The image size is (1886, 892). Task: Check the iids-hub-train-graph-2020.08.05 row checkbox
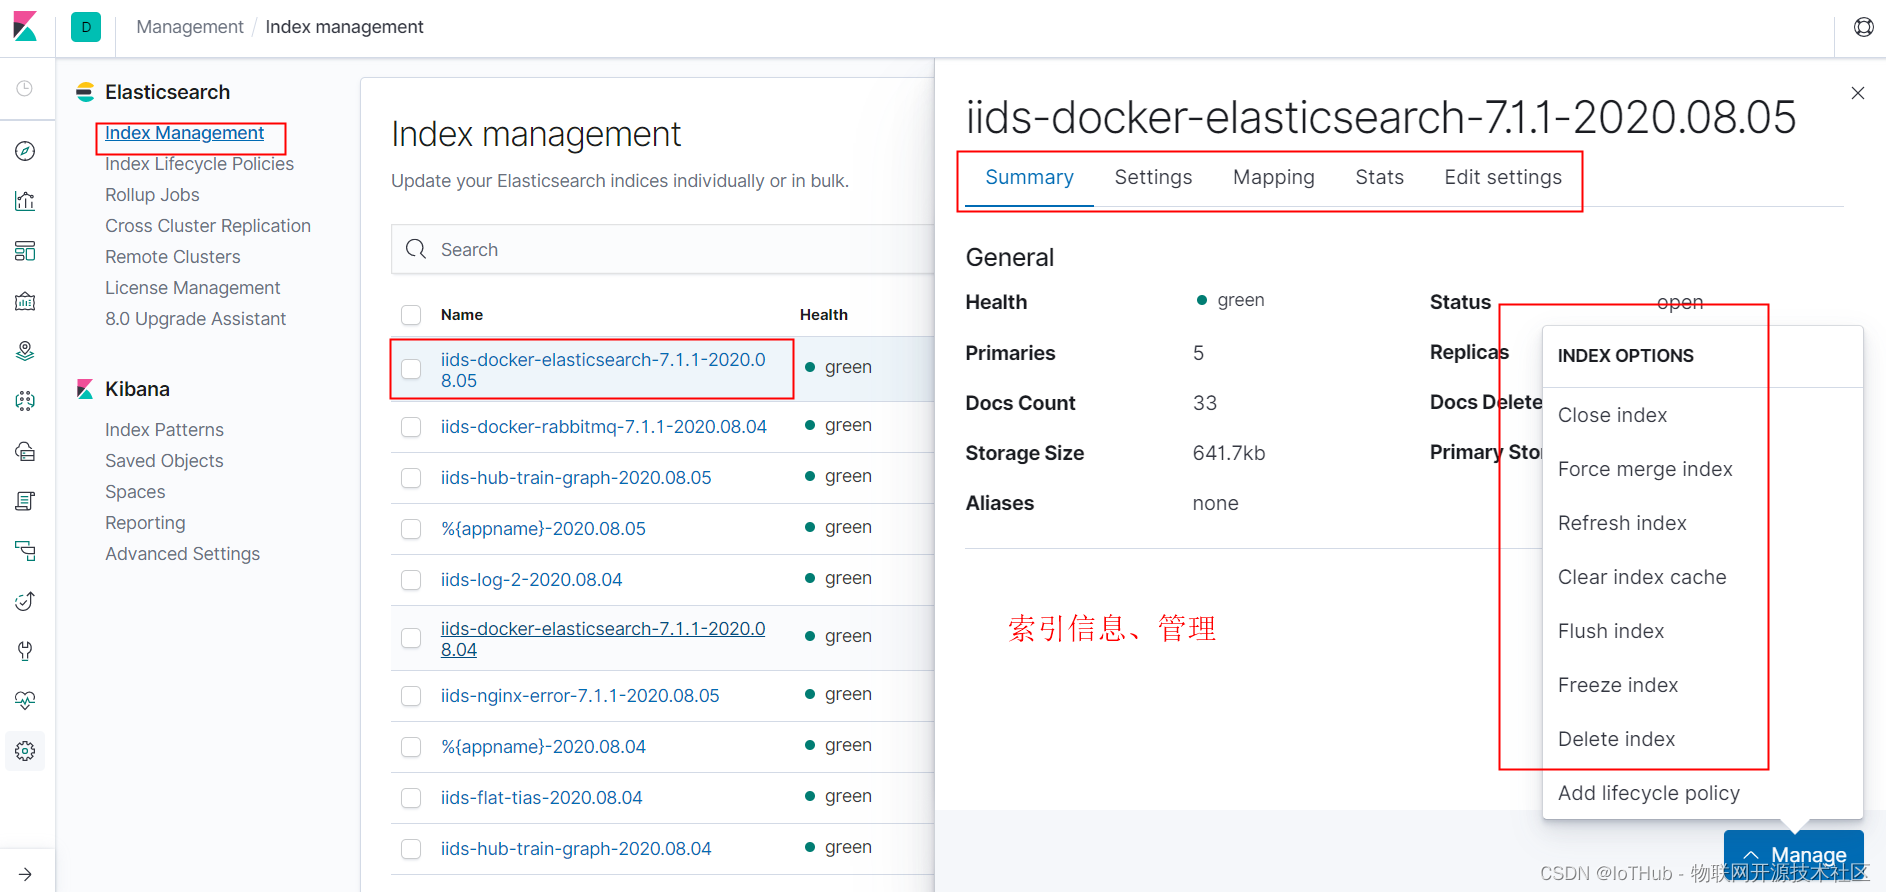[x=411, y=478]
